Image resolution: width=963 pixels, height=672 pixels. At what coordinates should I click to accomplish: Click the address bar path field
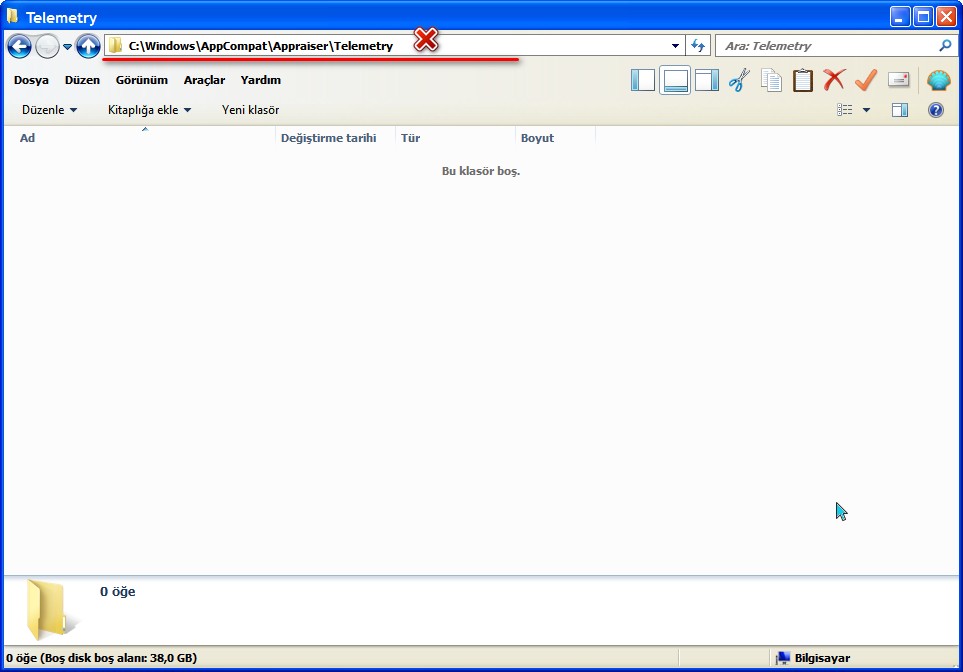tap(394, 45)
